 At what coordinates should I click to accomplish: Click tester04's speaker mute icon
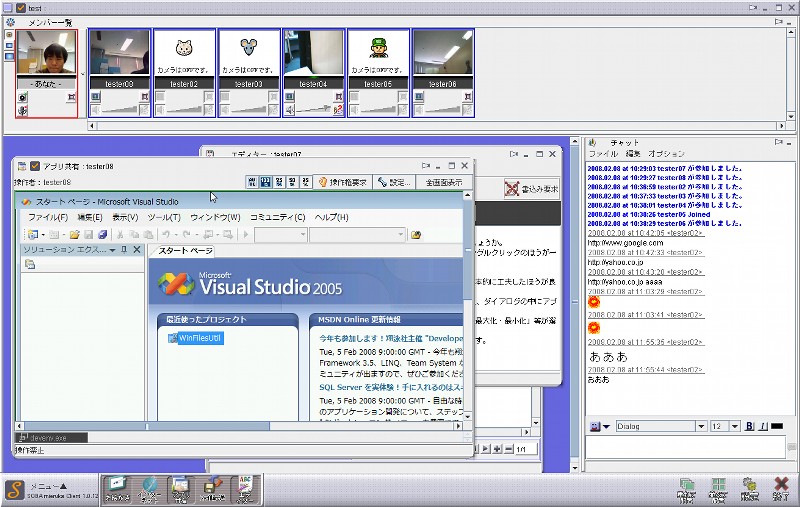[x=290, y=110]
